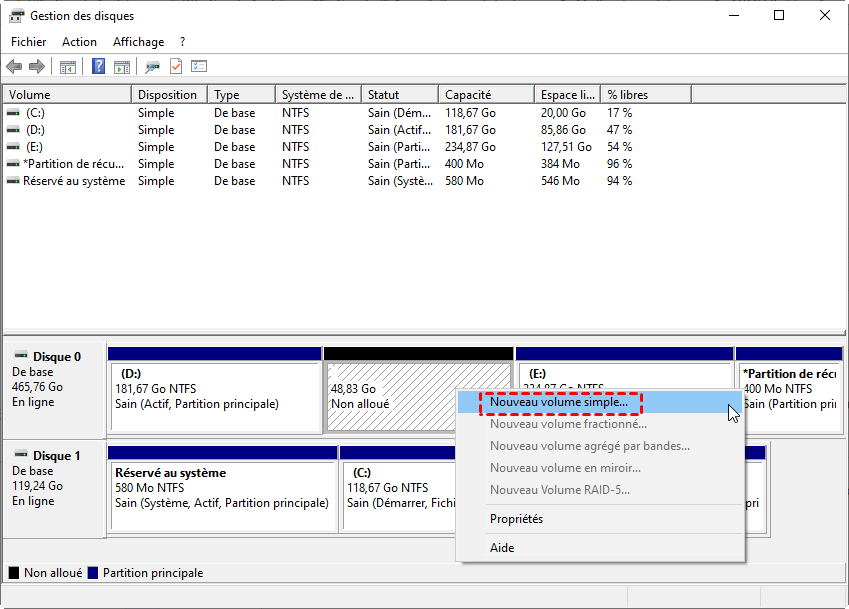
Task: Click the Forward arrow in the toolbar
Action: (x=37, y=67)
